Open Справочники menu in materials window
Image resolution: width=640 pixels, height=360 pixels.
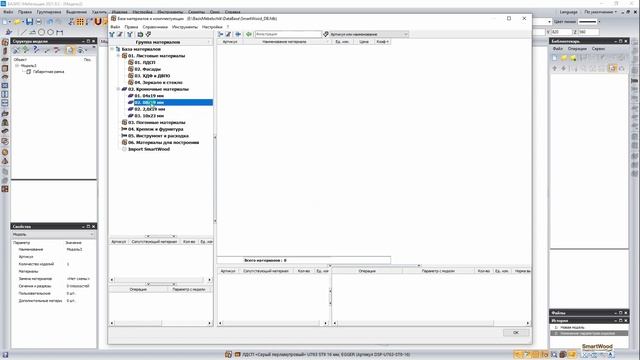[155, 27]
